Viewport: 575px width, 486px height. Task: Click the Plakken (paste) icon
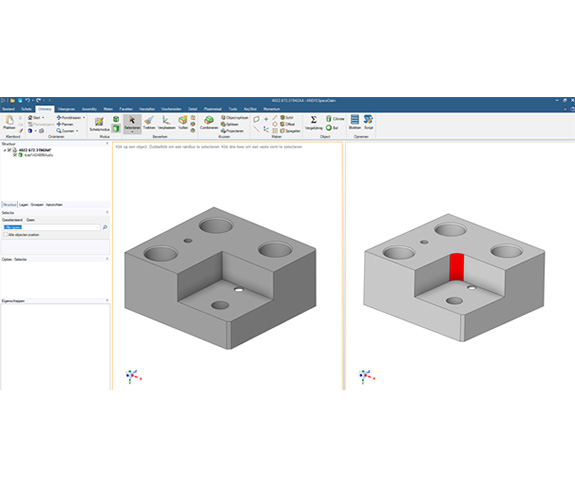pyautogui.click(x=9, y=123)
